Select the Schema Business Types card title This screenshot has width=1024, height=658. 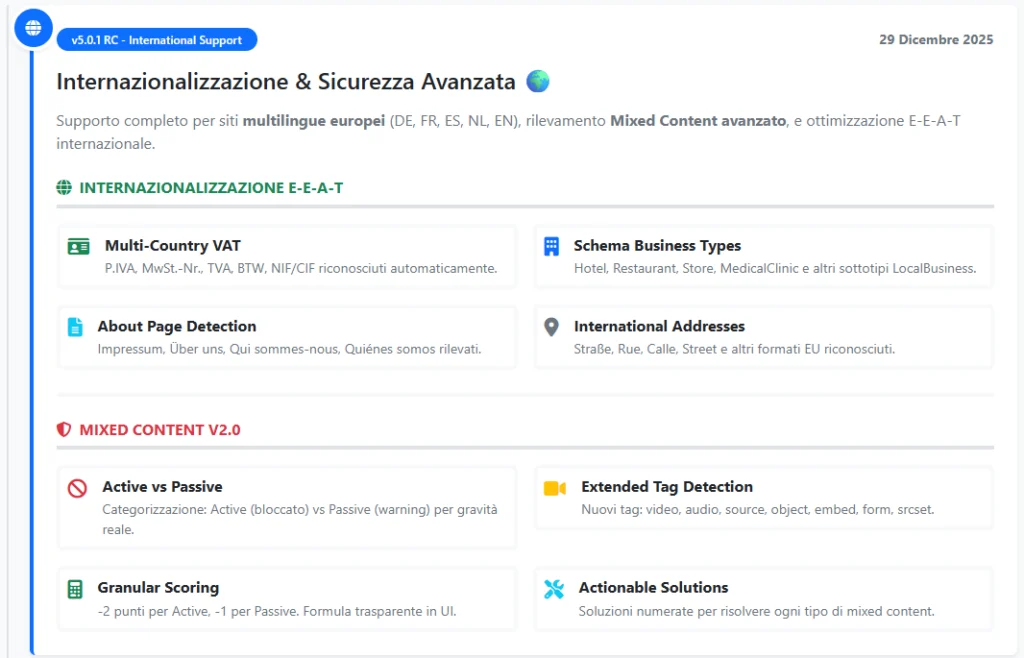(657, 246)
